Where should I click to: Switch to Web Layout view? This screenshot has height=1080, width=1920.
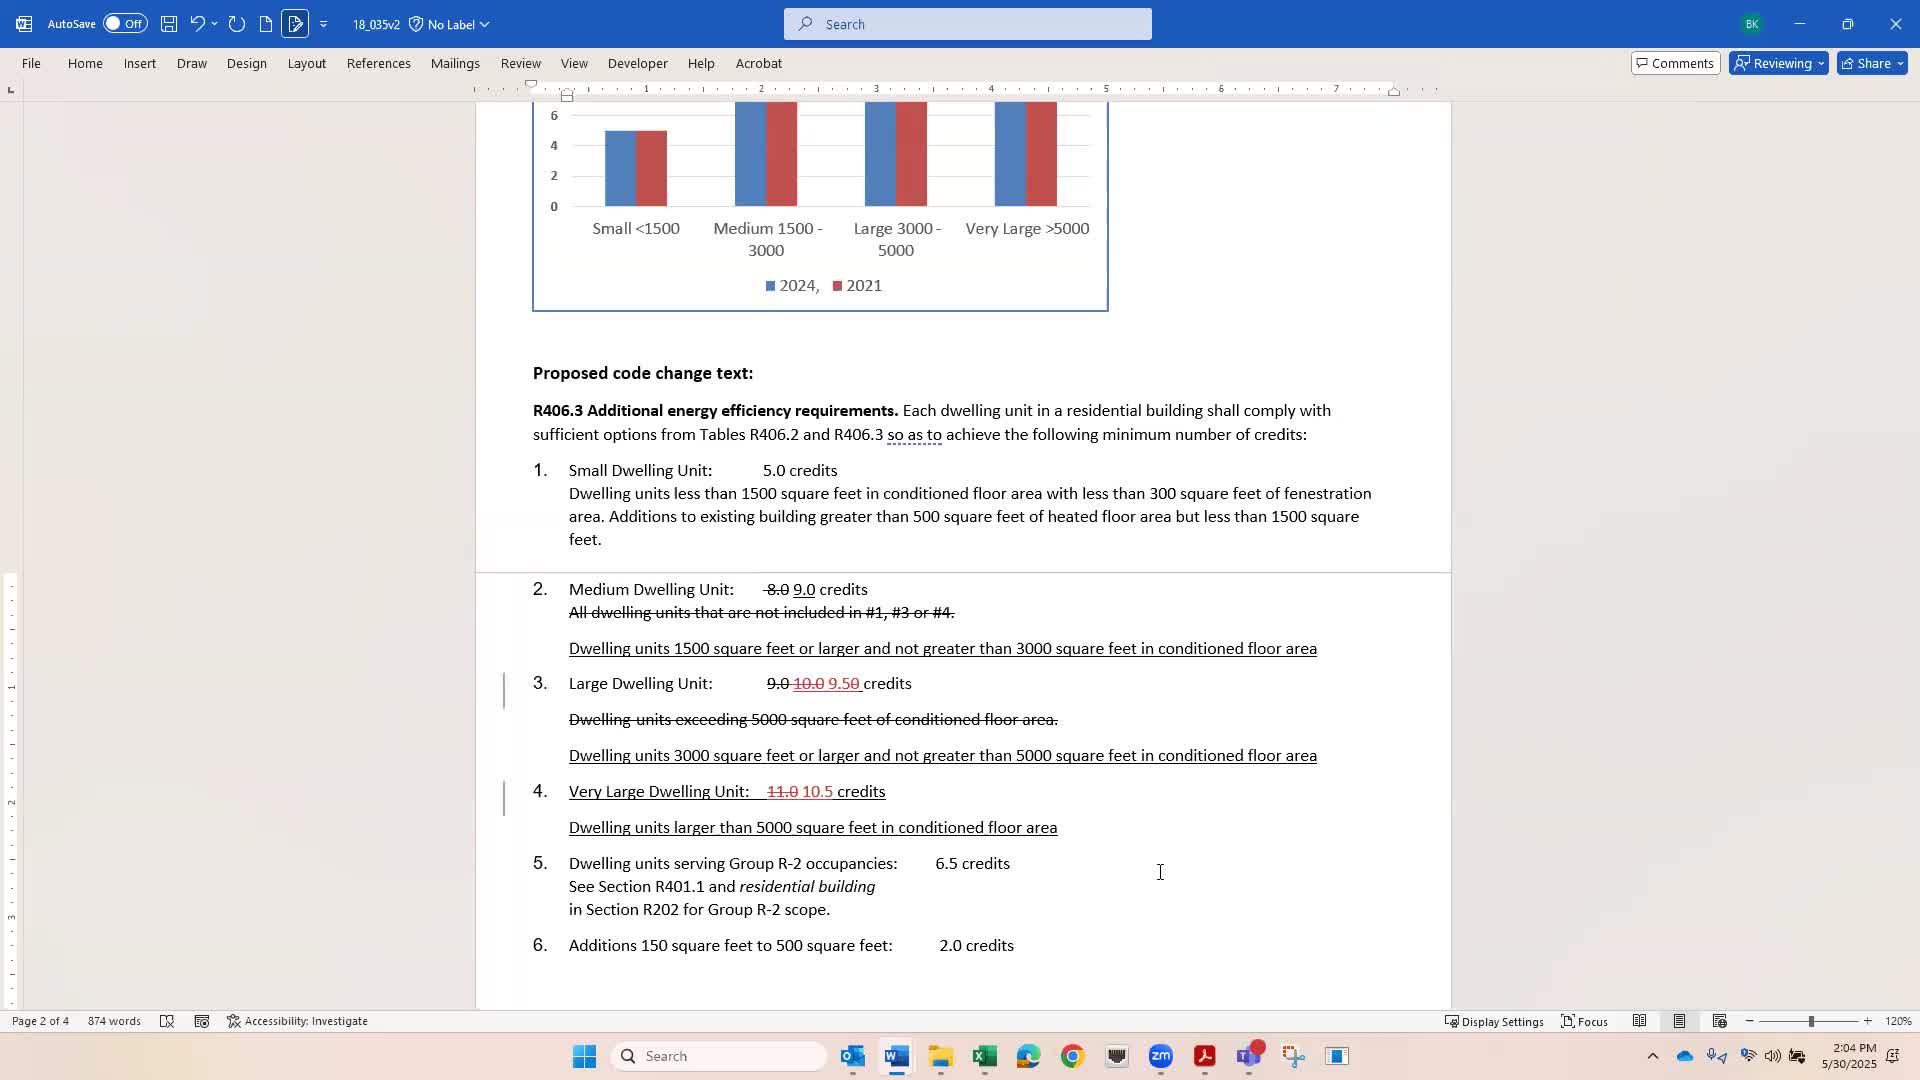(1720, 1021)
